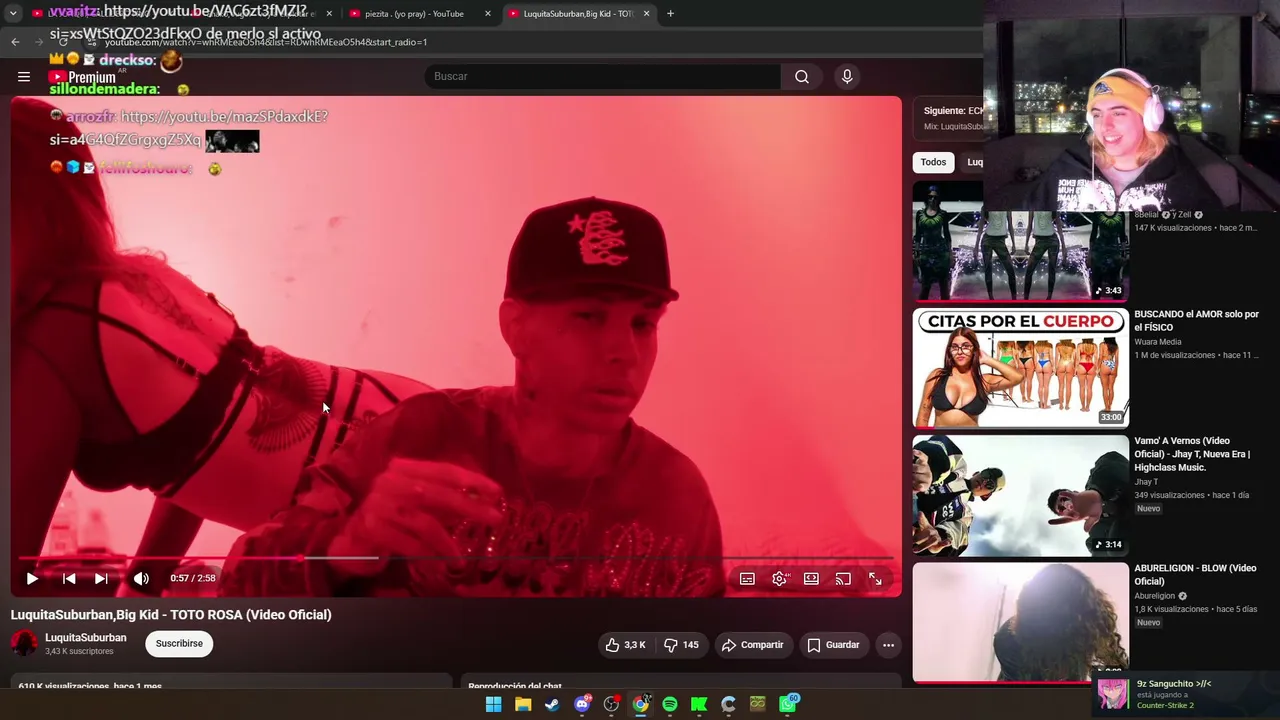
Task: Open WhatsApp from the taskbar
Action: 788,704
